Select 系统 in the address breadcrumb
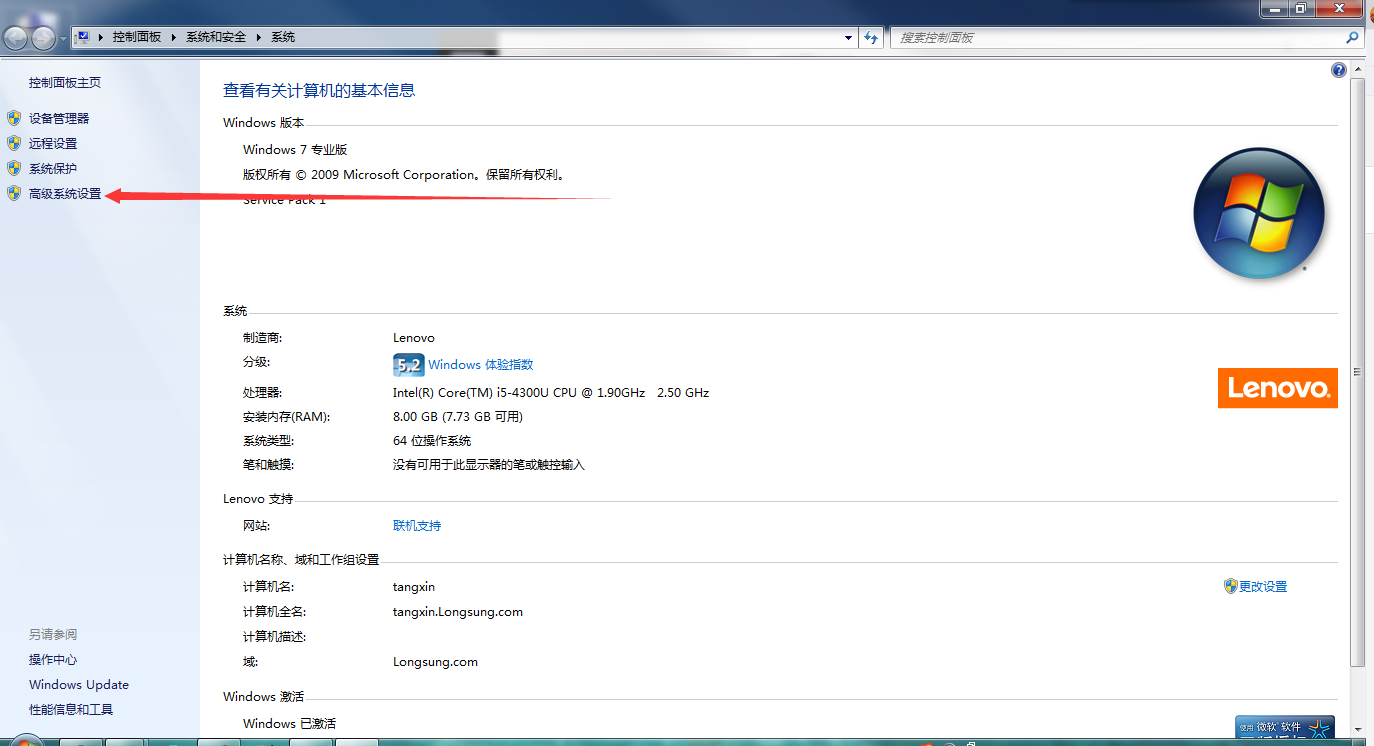The width and height of the screenshot is (1374, 746). tap(283, 37)
